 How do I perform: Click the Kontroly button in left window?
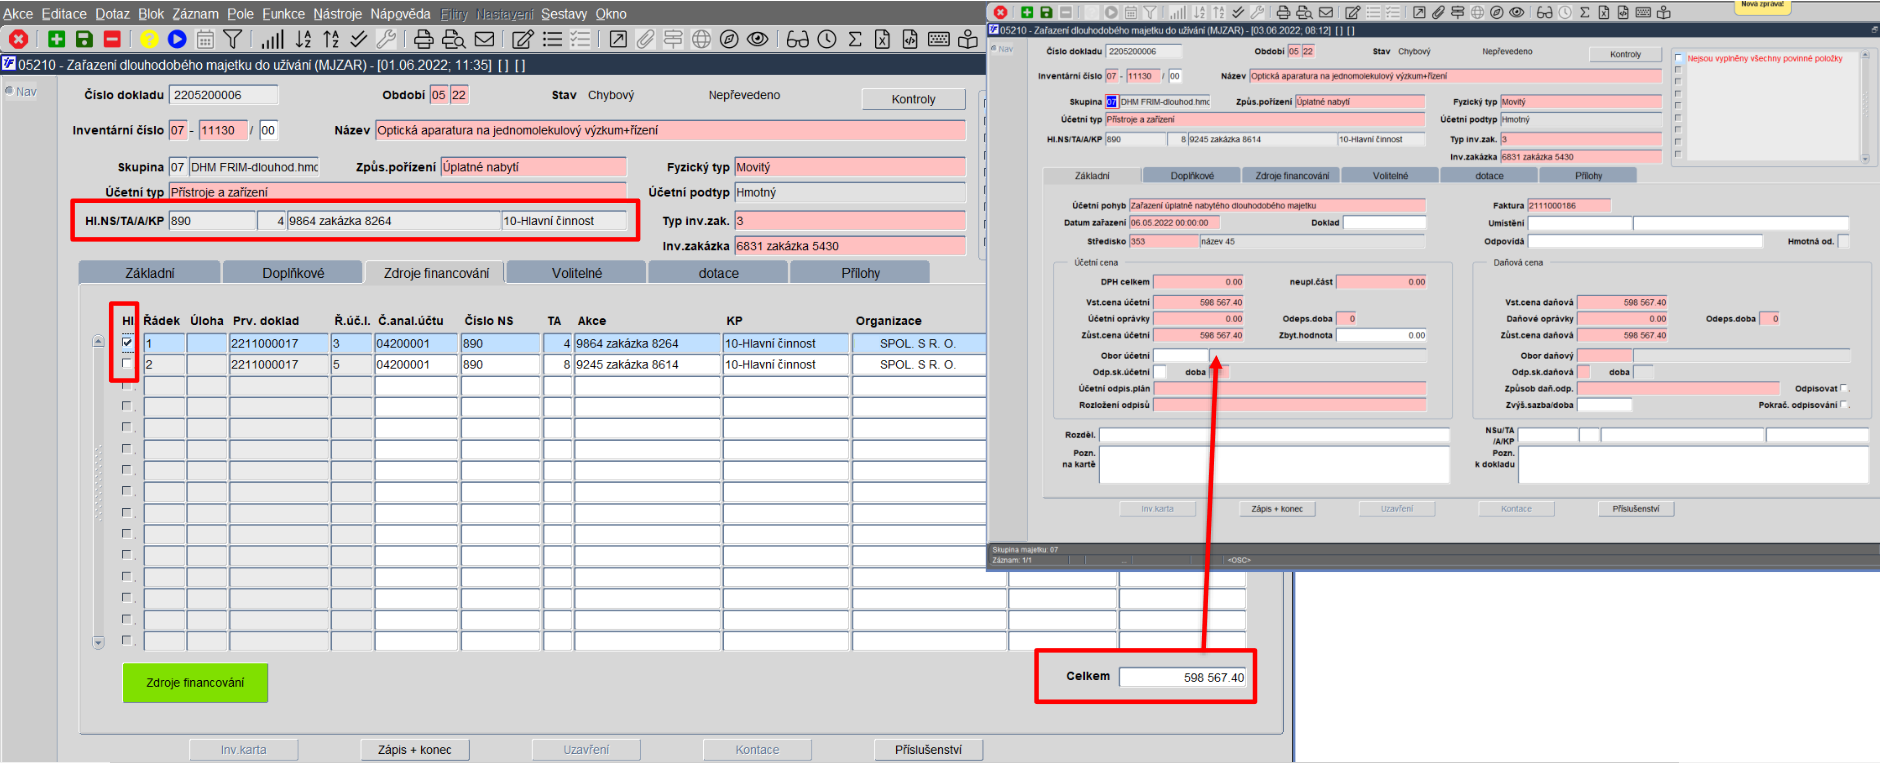point(913,99)
